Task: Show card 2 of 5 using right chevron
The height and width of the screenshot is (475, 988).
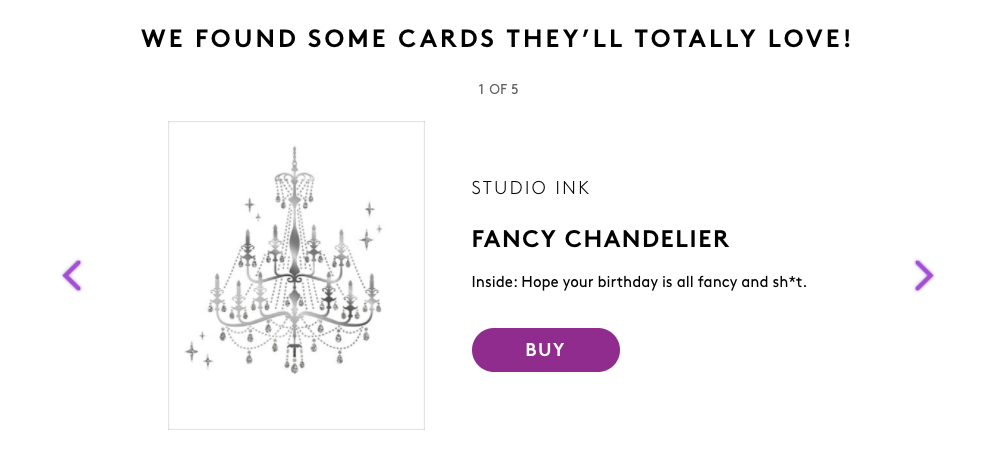Action: (x=923, y=275)
